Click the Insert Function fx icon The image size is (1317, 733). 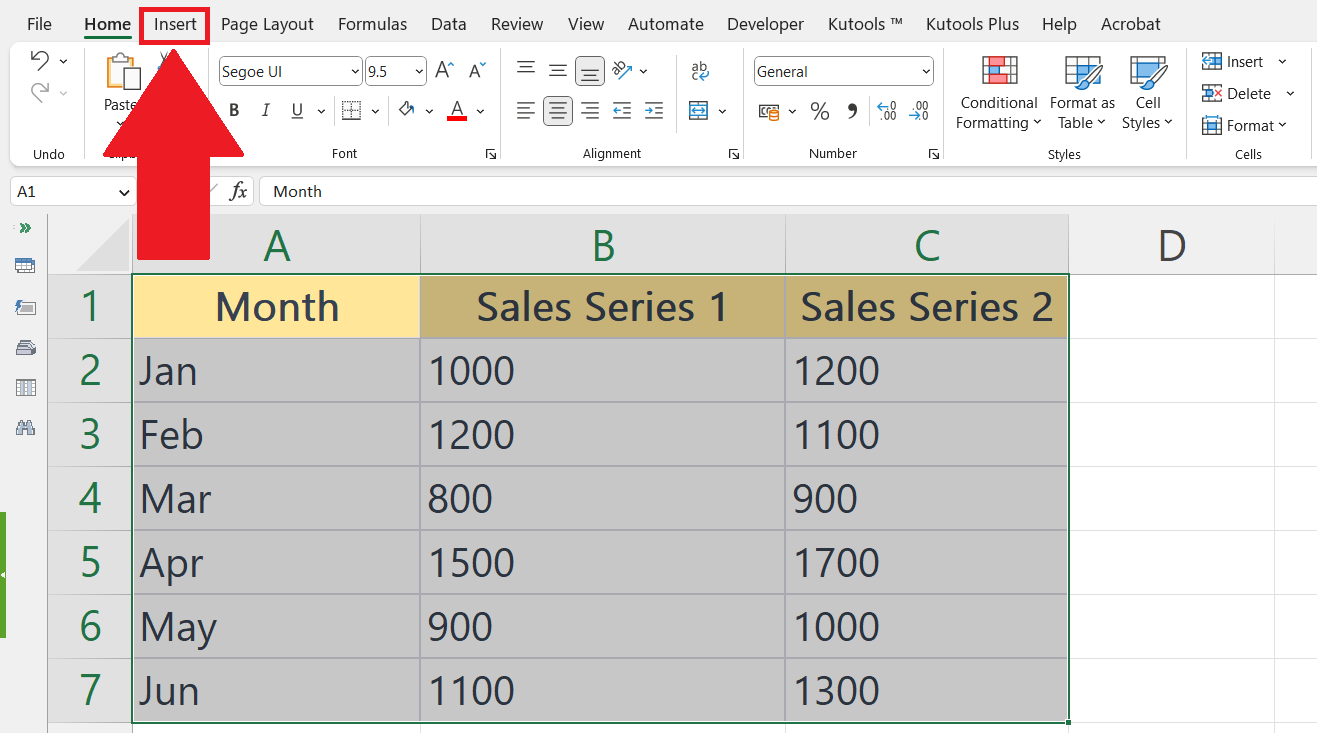click(238, 191)
